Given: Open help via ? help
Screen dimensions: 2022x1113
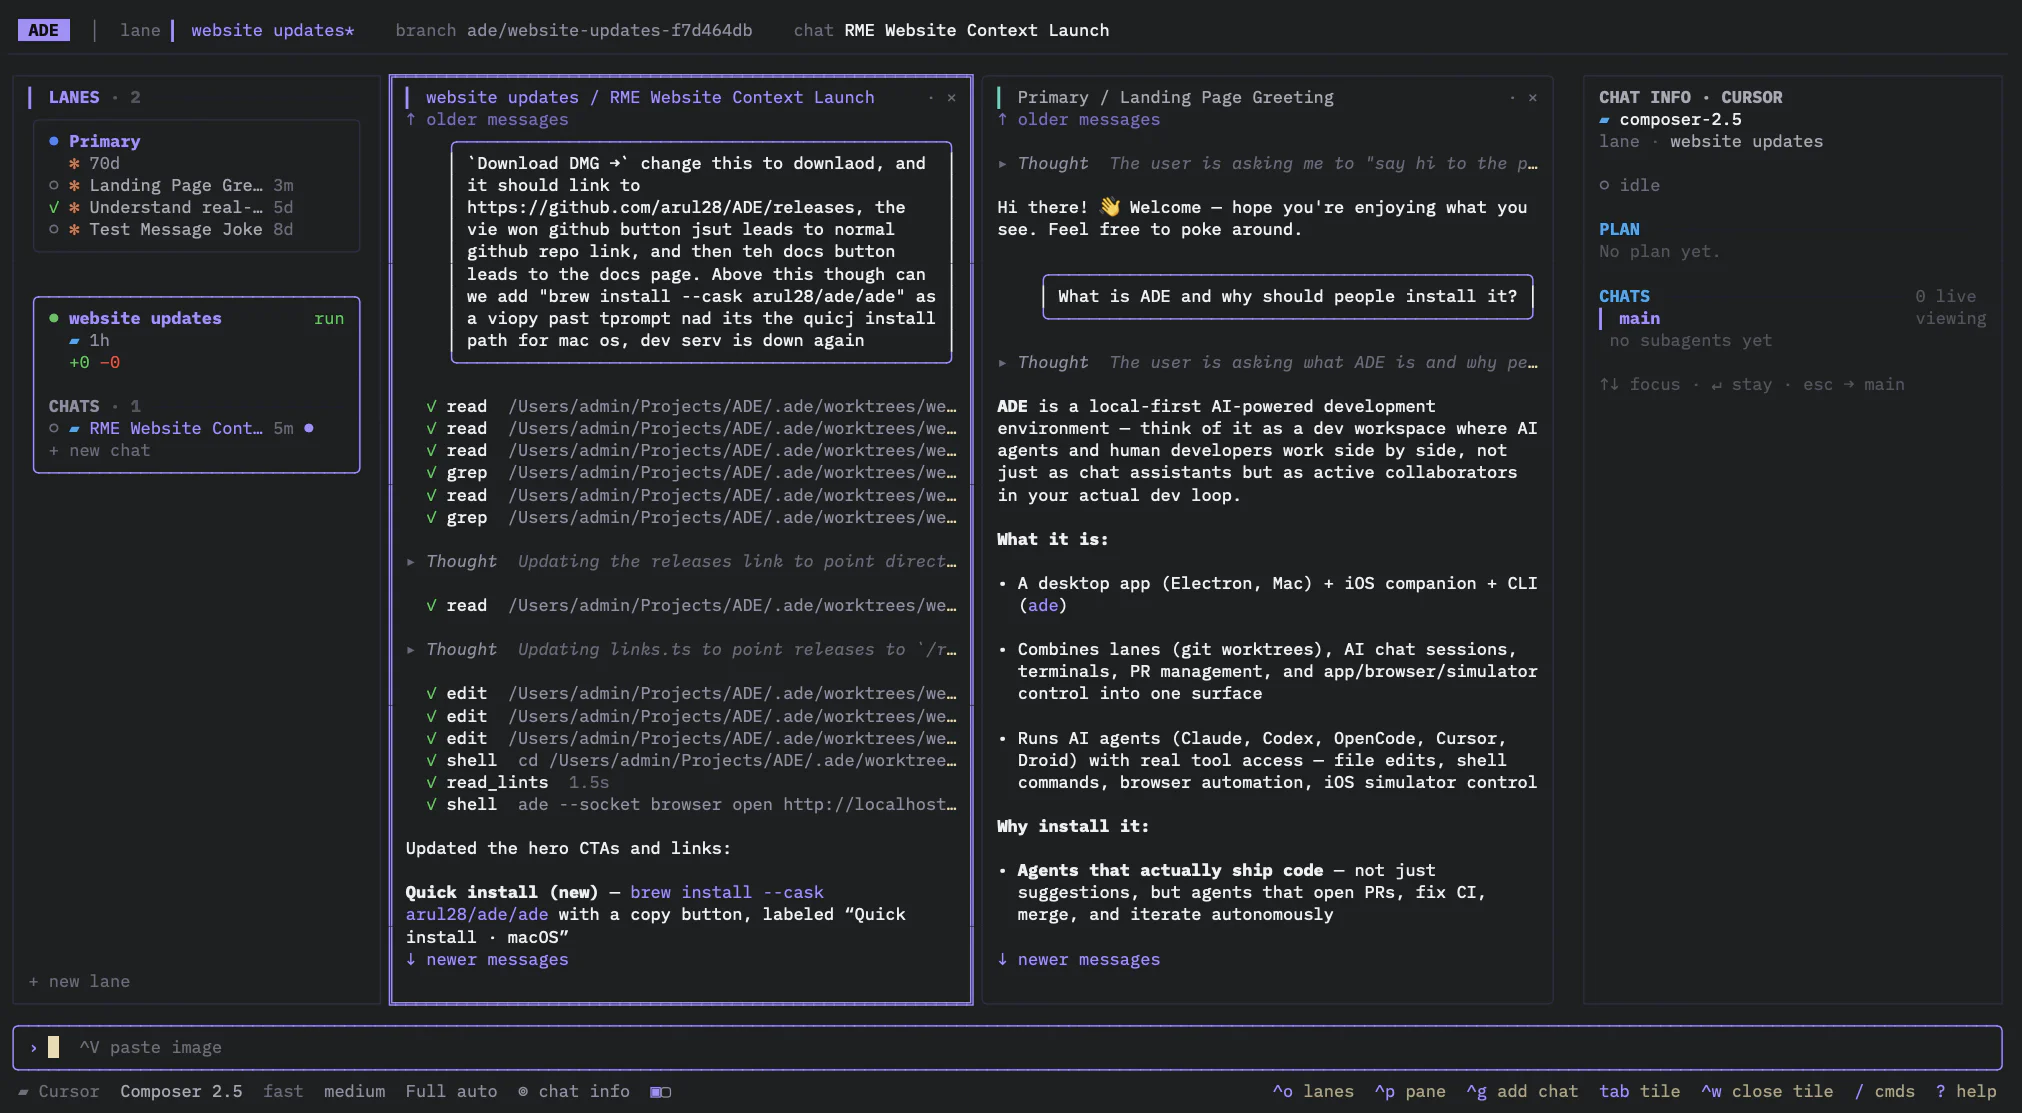Looking at the screenshot, I should pyautogui.click(x=1966, y=1091).
